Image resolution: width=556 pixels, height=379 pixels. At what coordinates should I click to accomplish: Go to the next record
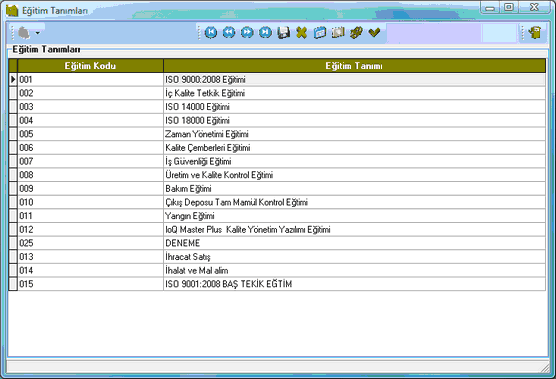(x=247, y=33)
